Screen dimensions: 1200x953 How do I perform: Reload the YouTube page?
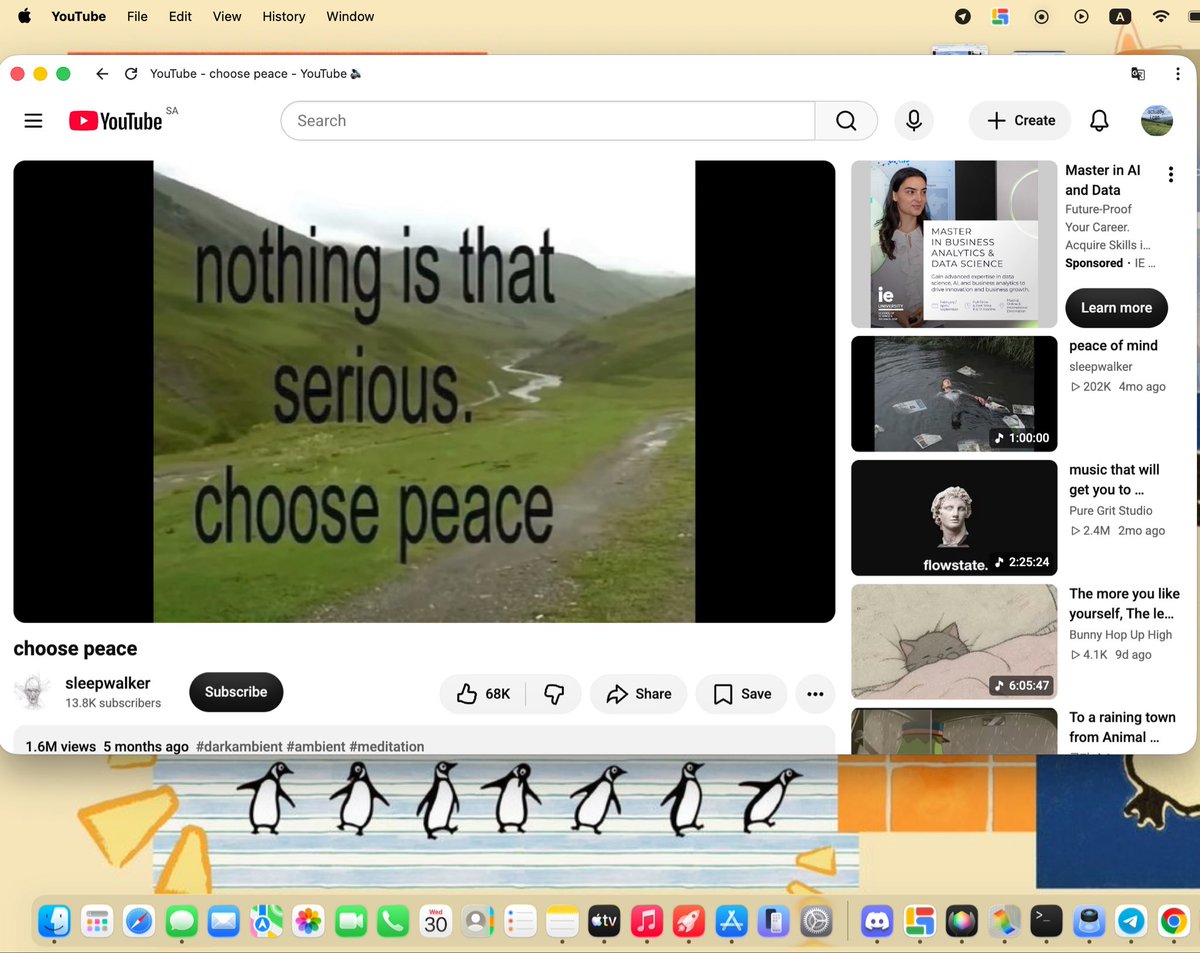pyautogui.click(x=131, y=74)
